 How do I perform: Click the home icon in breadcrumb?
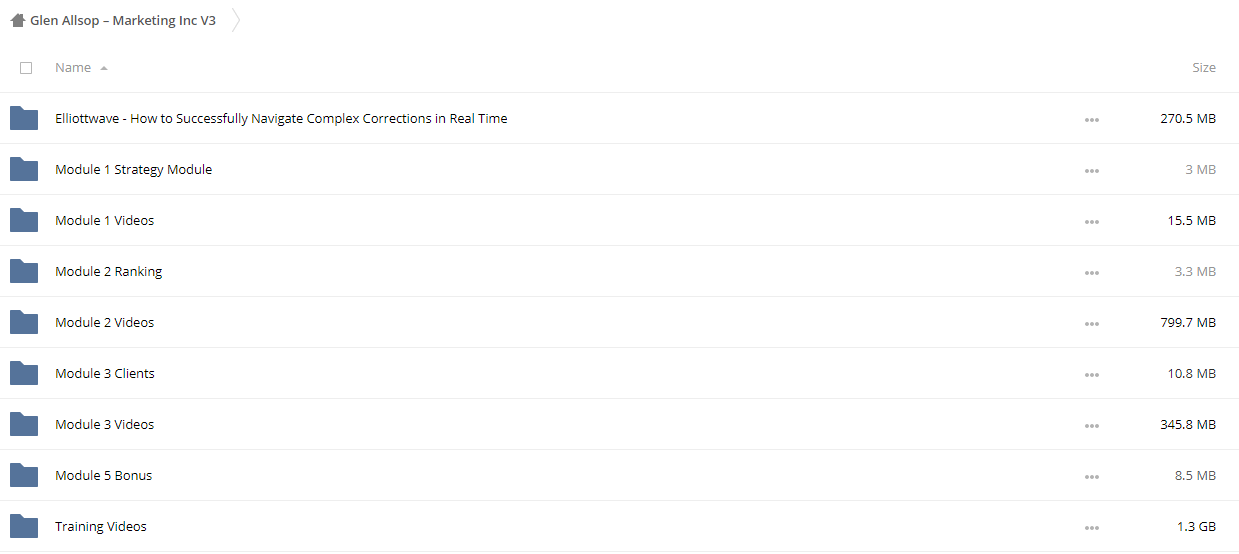[x=18, y=20]
